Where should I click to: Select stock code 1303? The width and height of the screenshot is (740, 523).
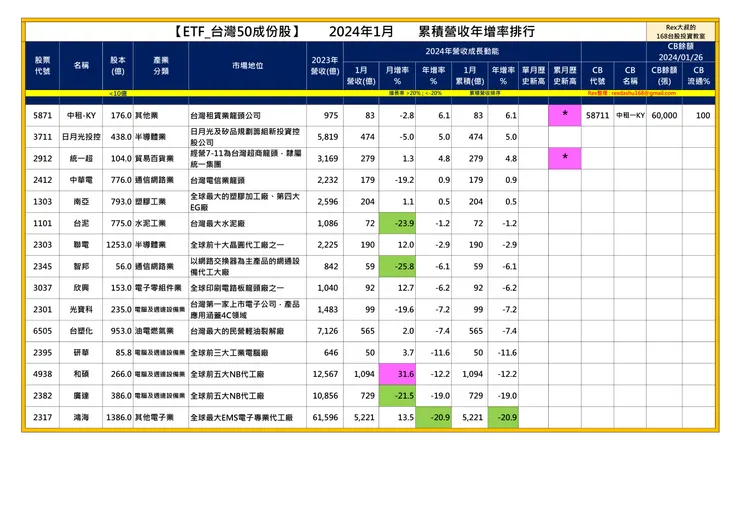42,202
